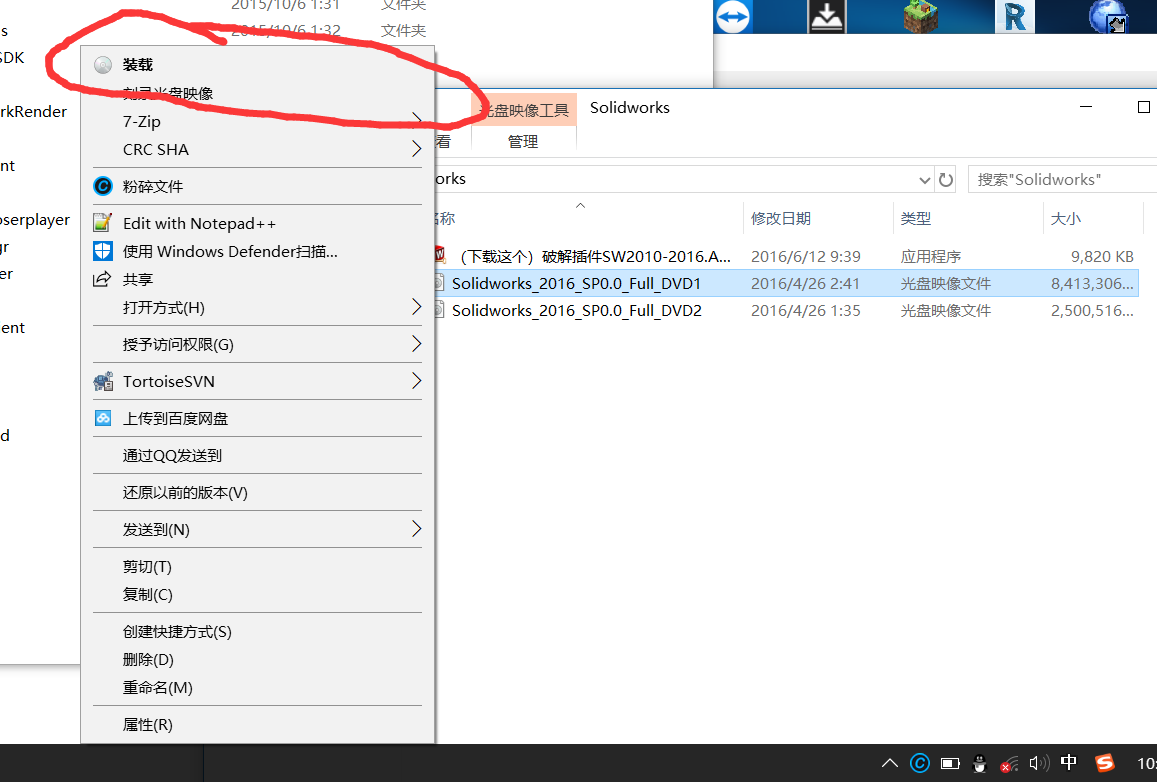This screenshot has height=782, width=1157.
Task: Expand the 打开方式(H) submenu arrow
Action: [416, 307]
